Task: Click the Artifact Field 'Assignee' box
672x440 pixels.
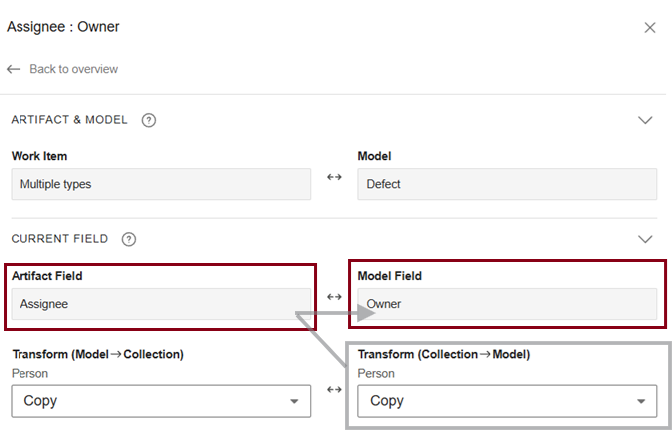Action: [x=161, y=304]
